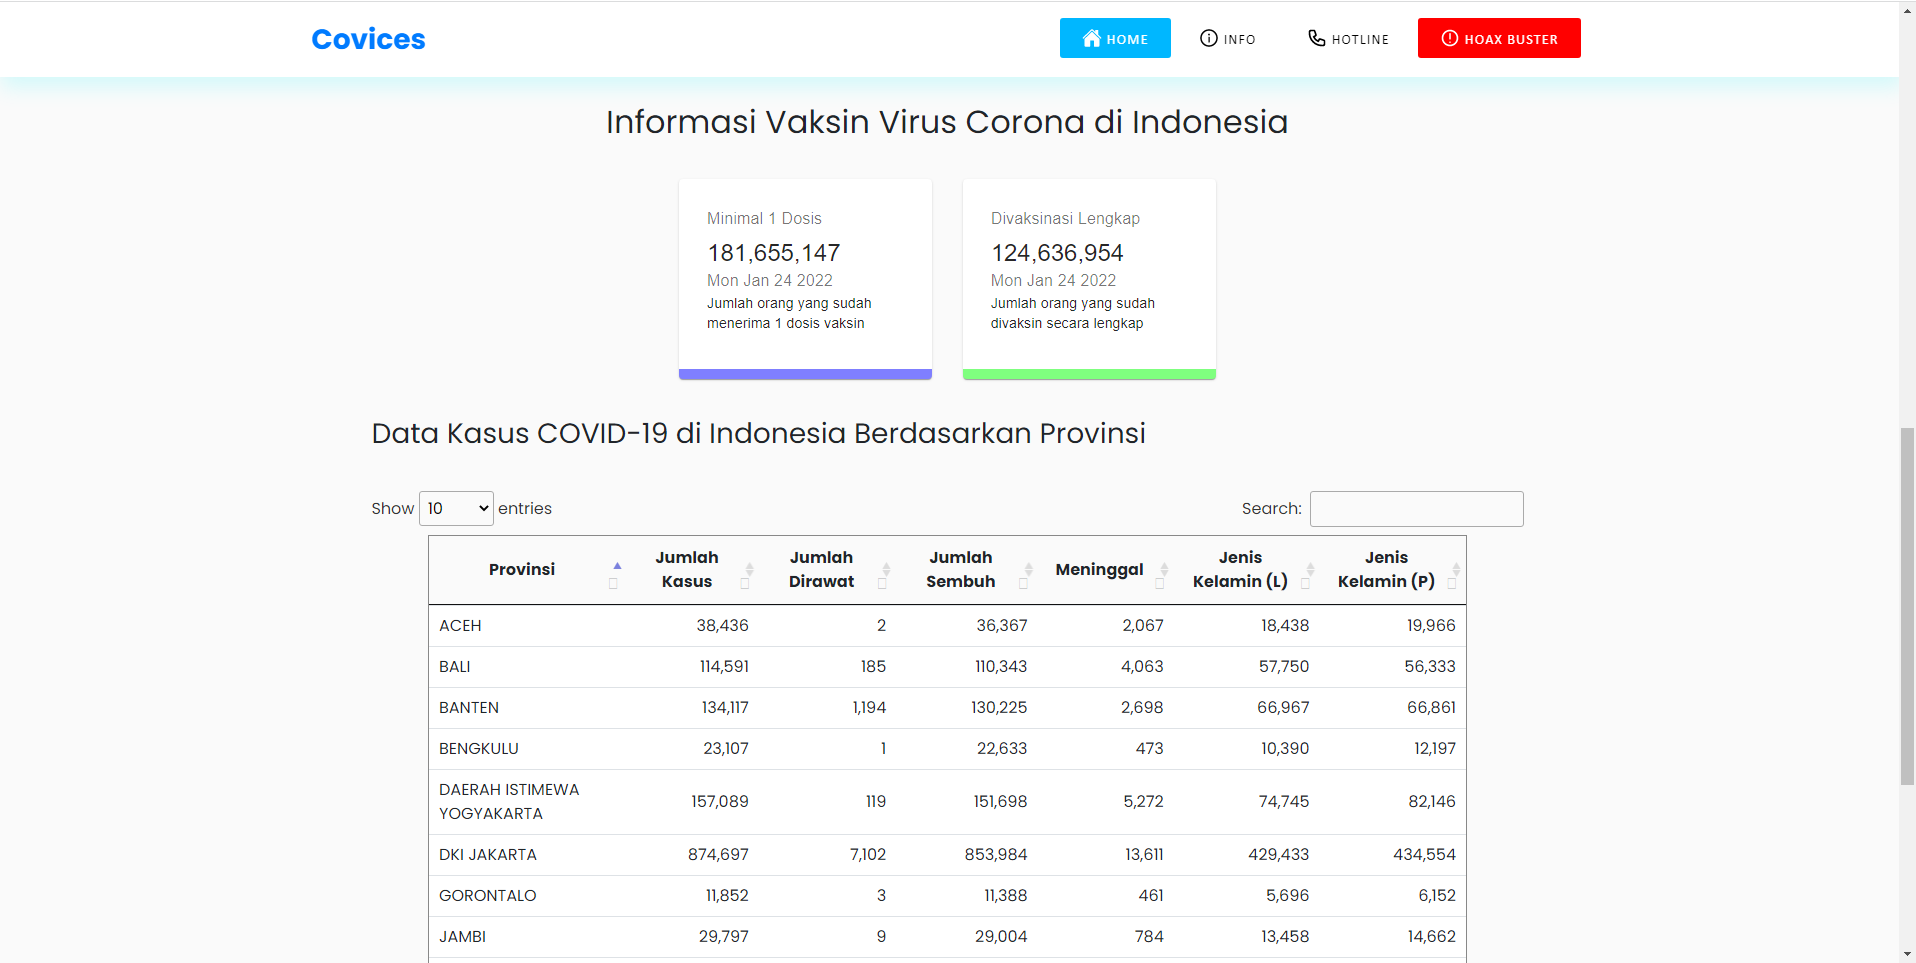Sort table by Jumlah Dirawat column

click(x=828, y=570)
